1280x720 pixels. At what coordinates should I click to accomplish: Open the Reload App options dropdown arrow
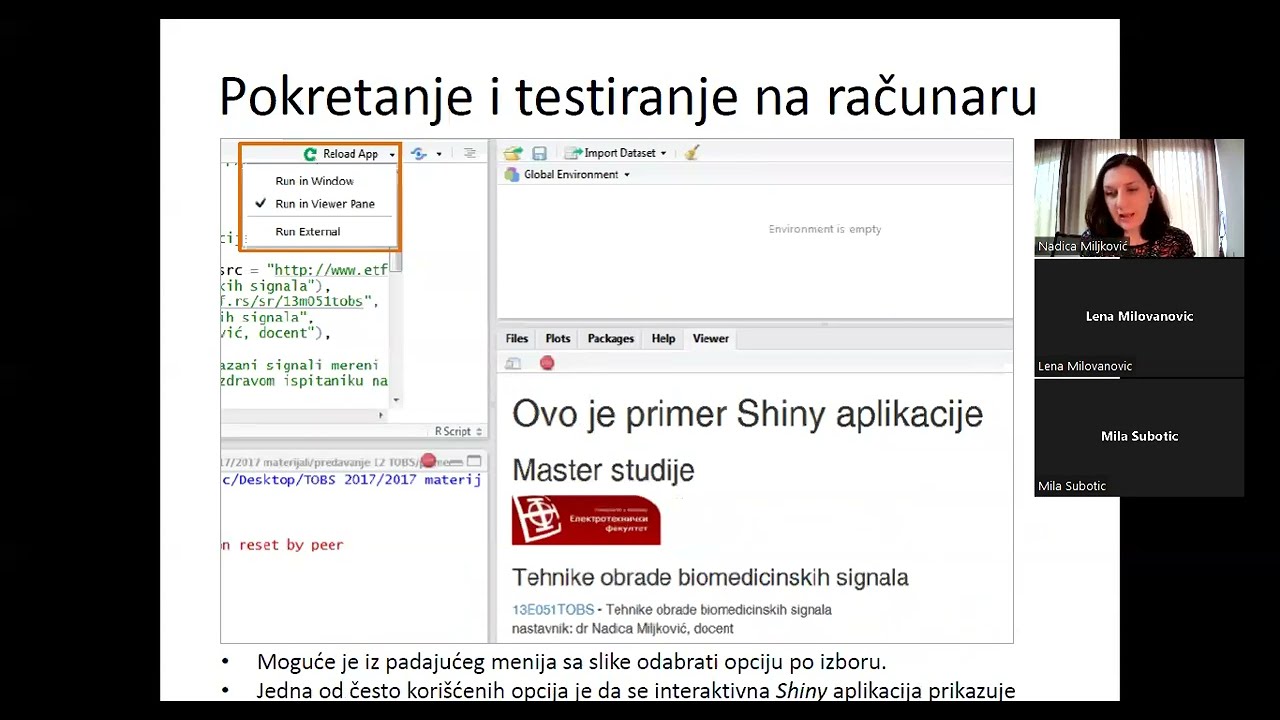(392, 155)
